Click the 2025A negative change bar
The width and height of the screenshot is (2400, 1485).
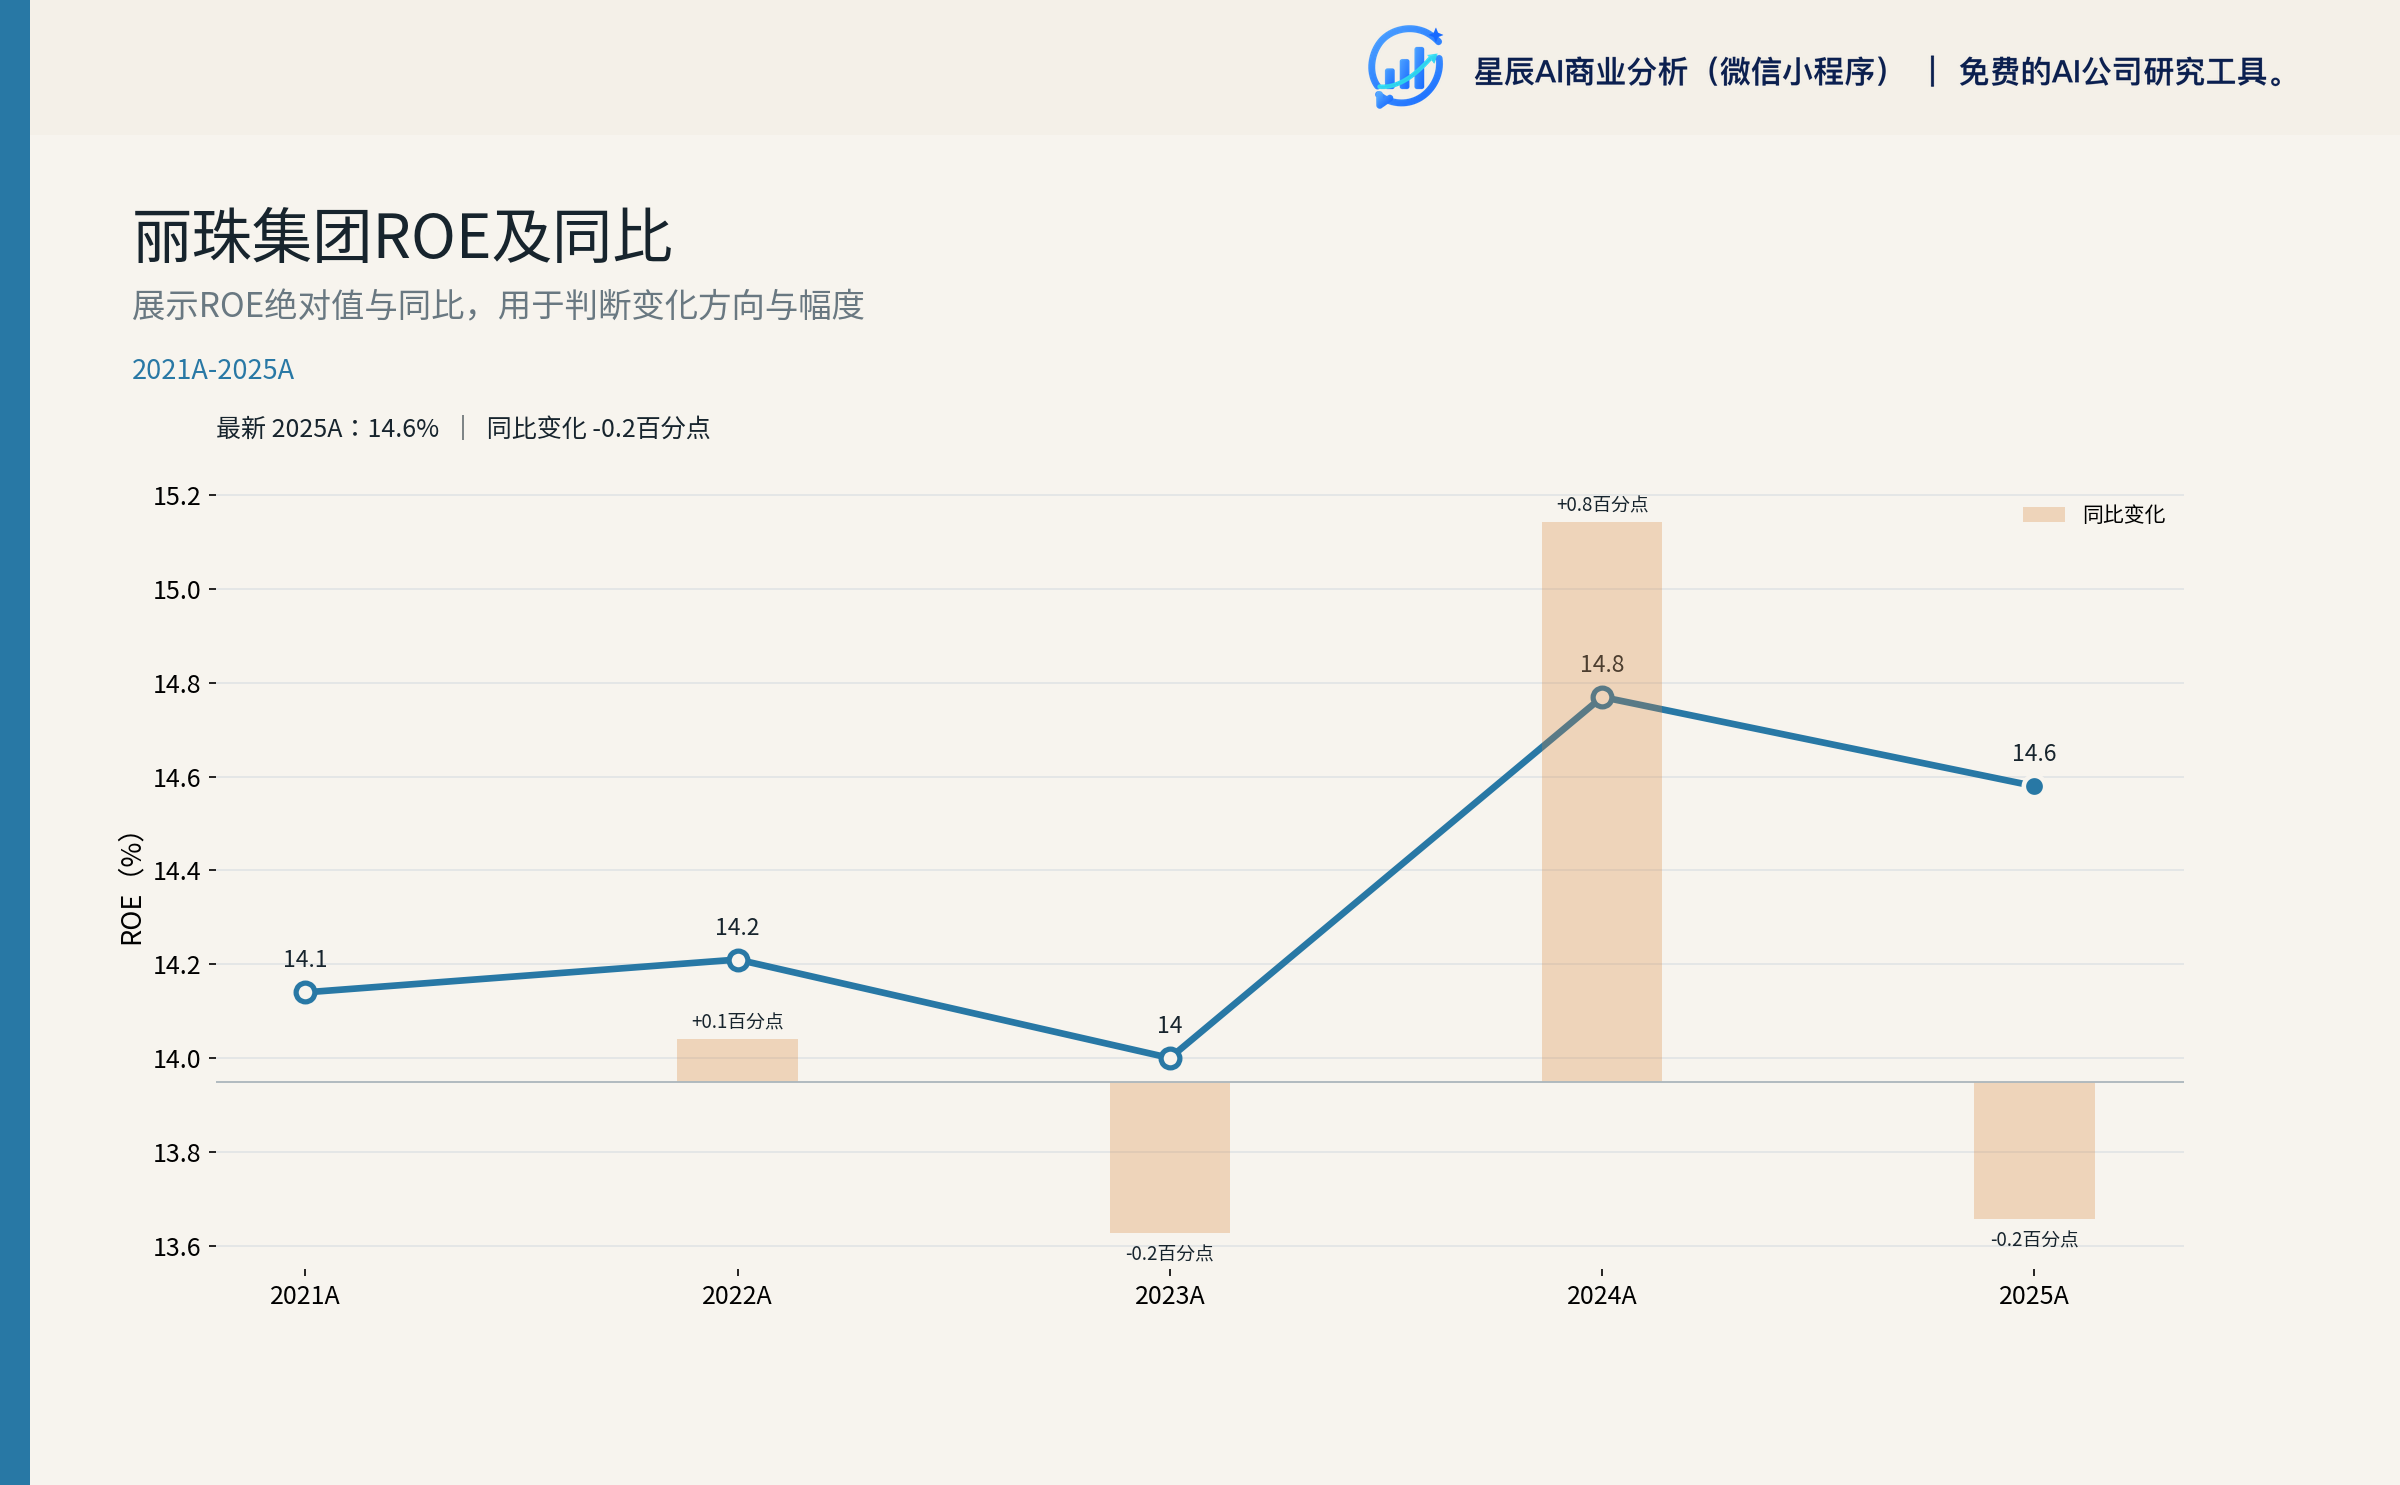click(2034, 1150)
